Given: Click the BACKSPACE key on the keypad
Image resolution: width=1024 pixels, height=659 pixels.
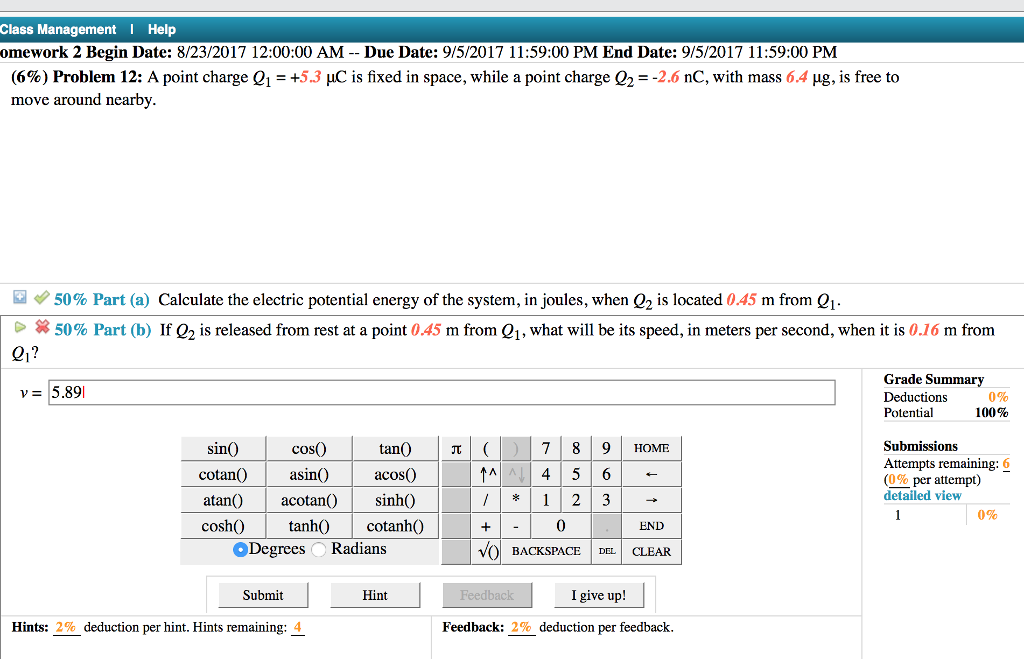Looking at the screenshot, I should [546, 550].
